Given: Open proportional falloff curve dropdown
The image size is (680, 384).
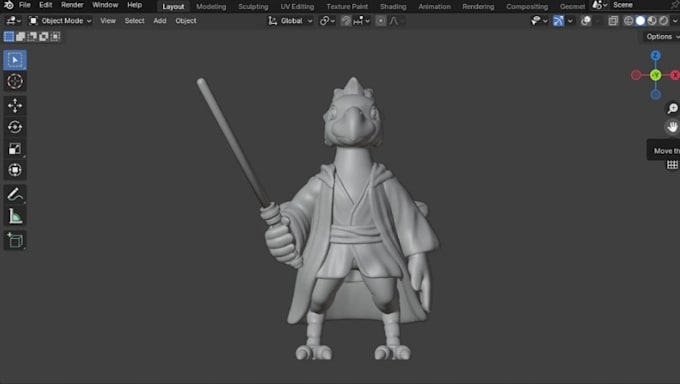Looking at the screenshot, I should [x=396, y=21].
